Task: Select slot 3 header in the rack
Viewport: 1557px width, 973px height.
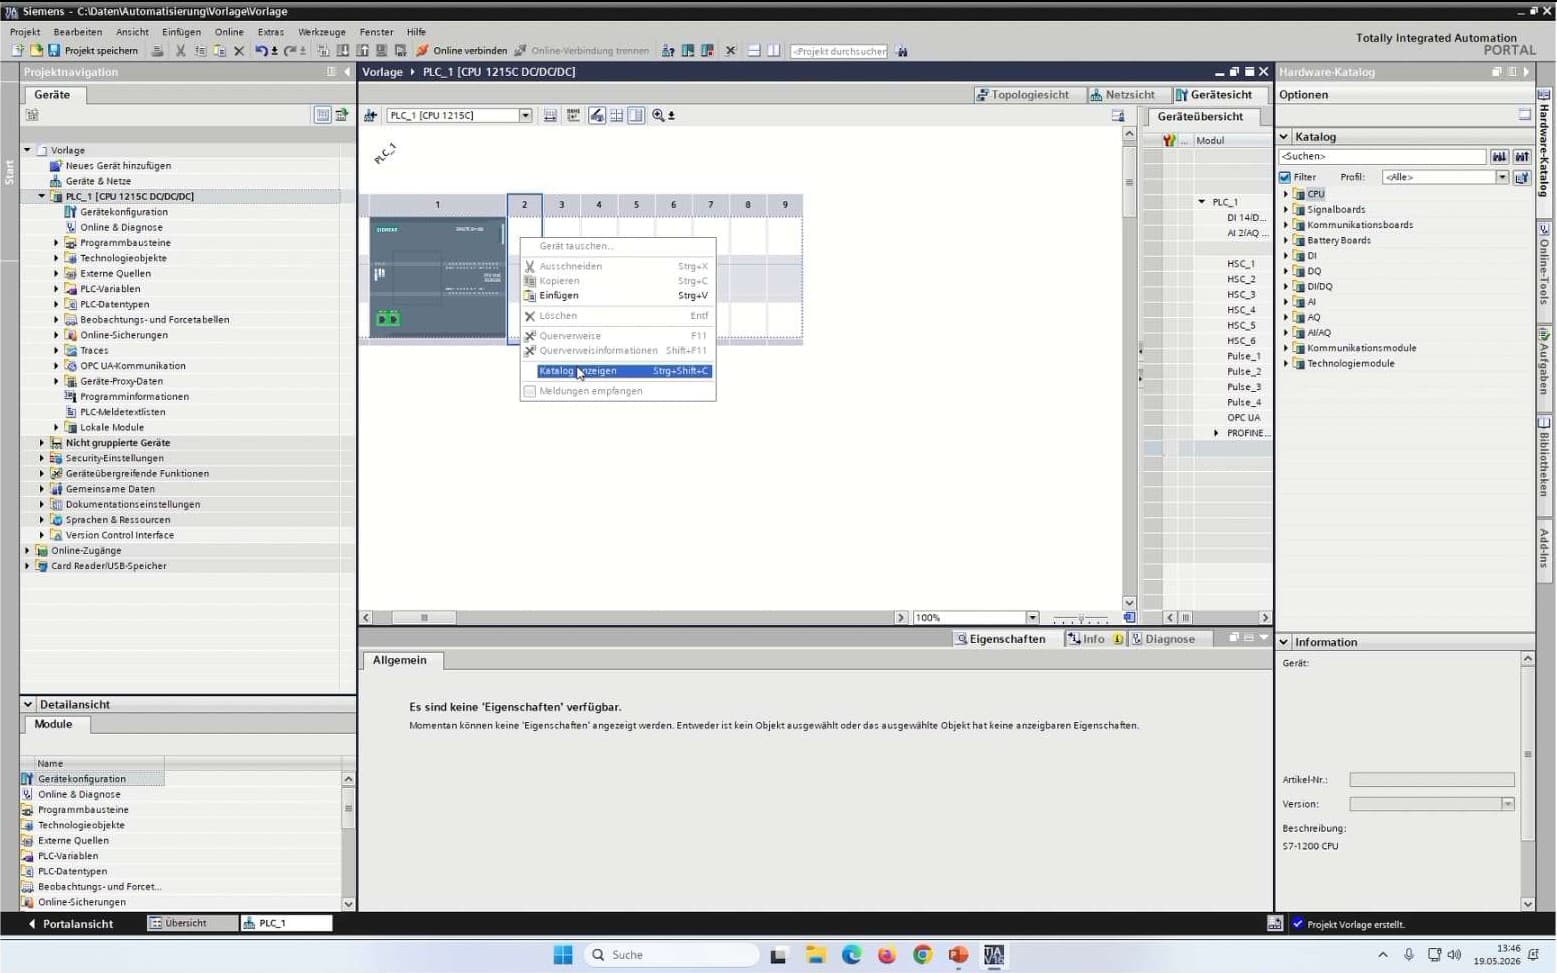Action: coord(562,204)
